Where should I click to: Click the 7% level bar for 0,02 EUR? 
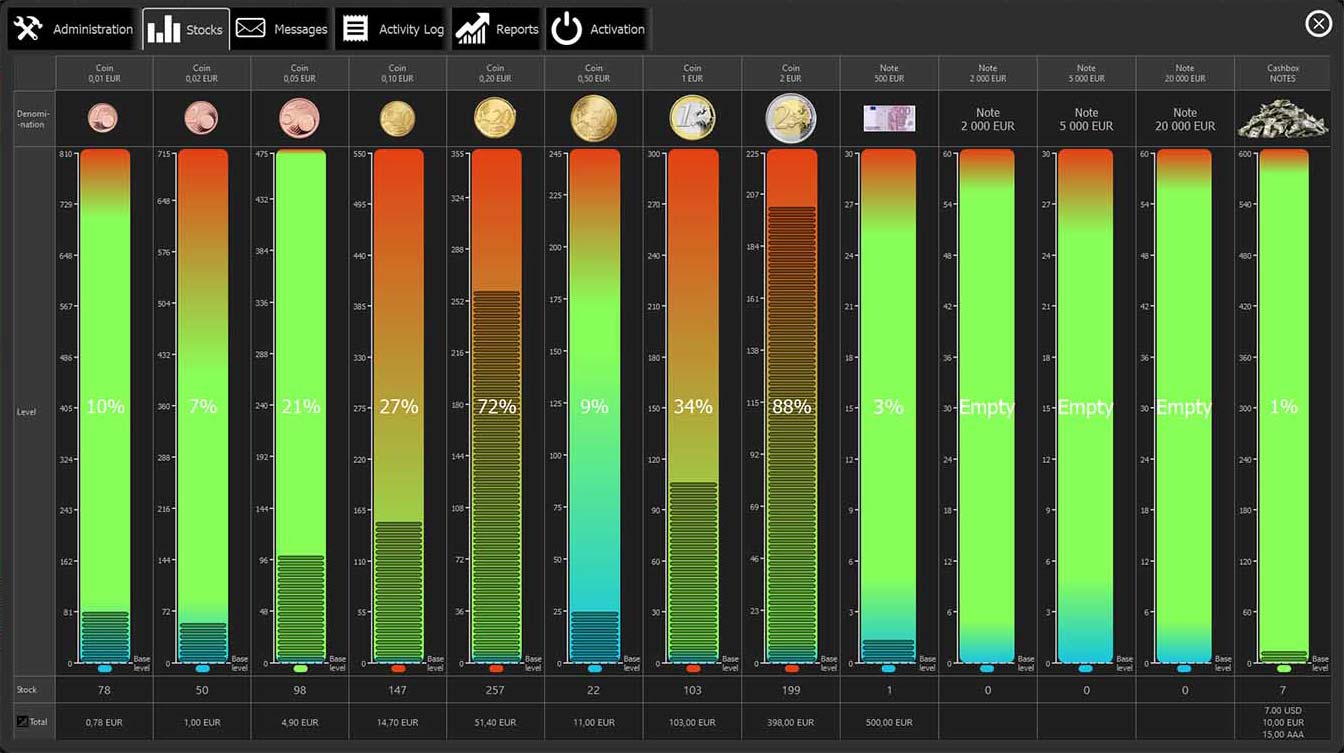pyautogui.click(x=202, y=406)
